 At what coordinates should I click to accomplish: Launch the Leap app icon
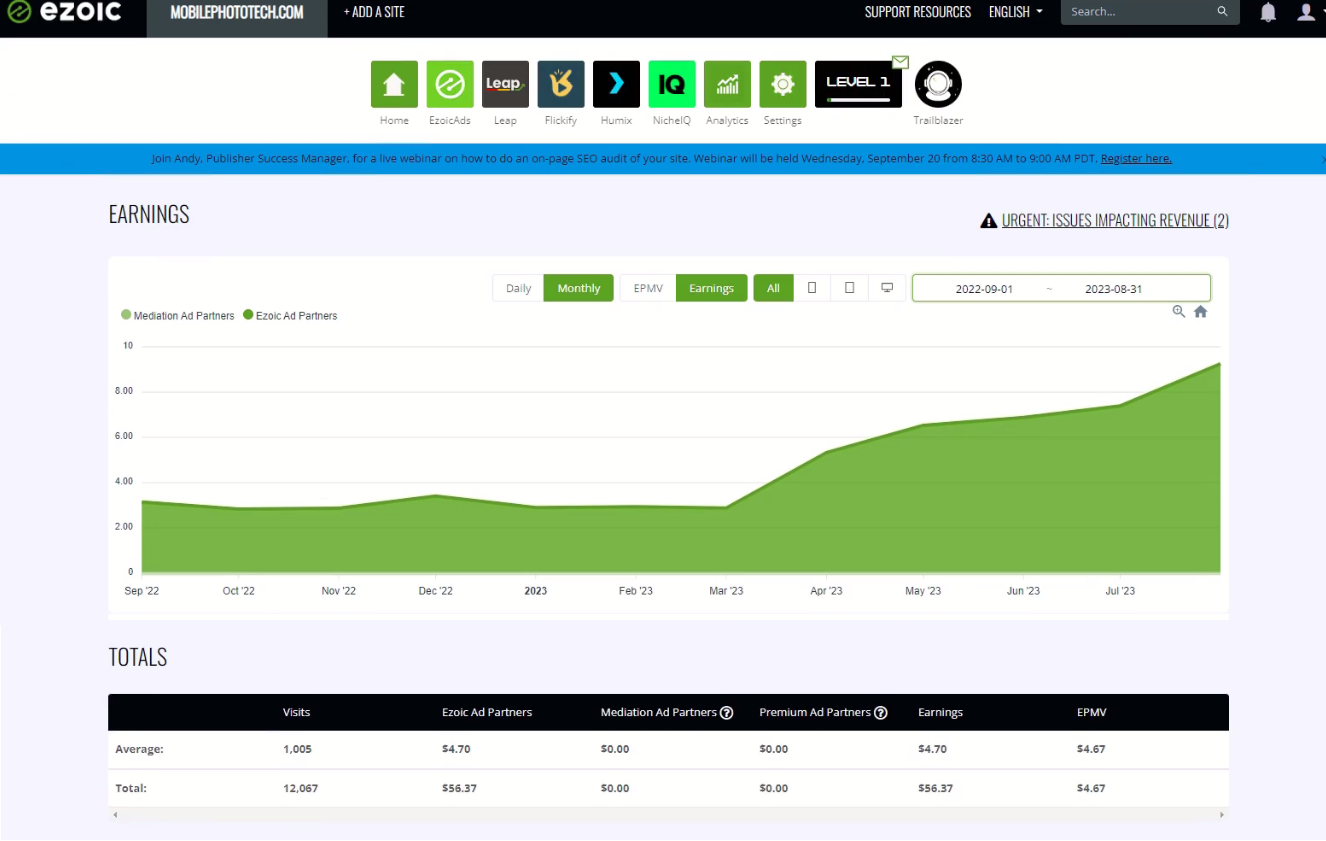[x=505, y=84]
